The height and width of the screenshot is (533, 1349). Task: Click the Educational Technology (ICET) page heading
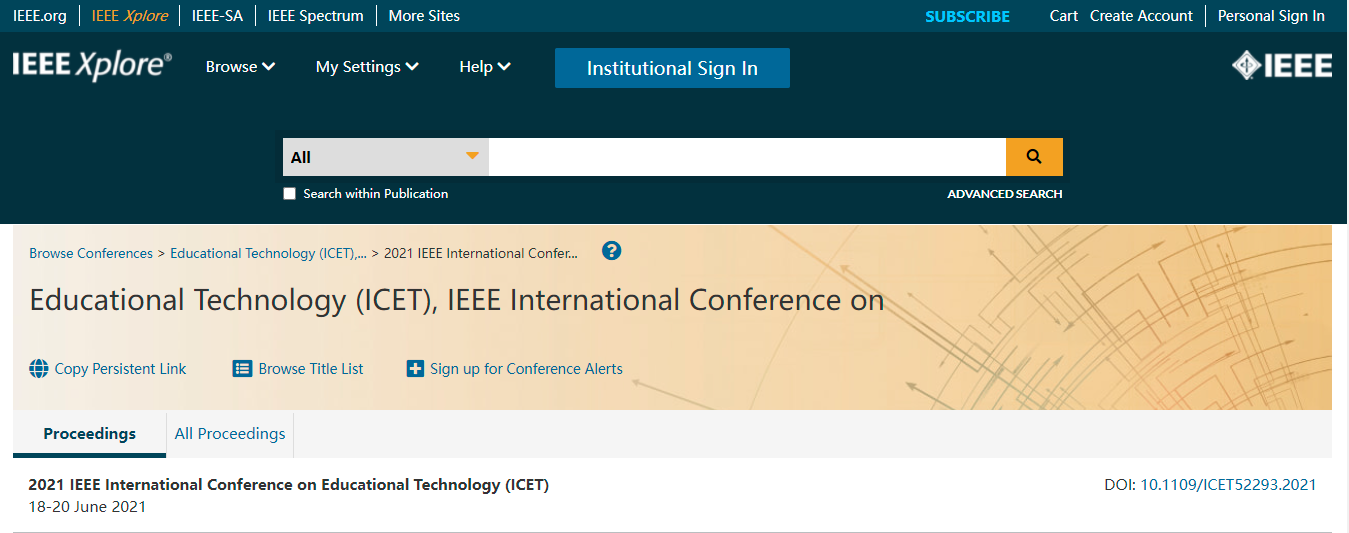(x=457, y=300)
